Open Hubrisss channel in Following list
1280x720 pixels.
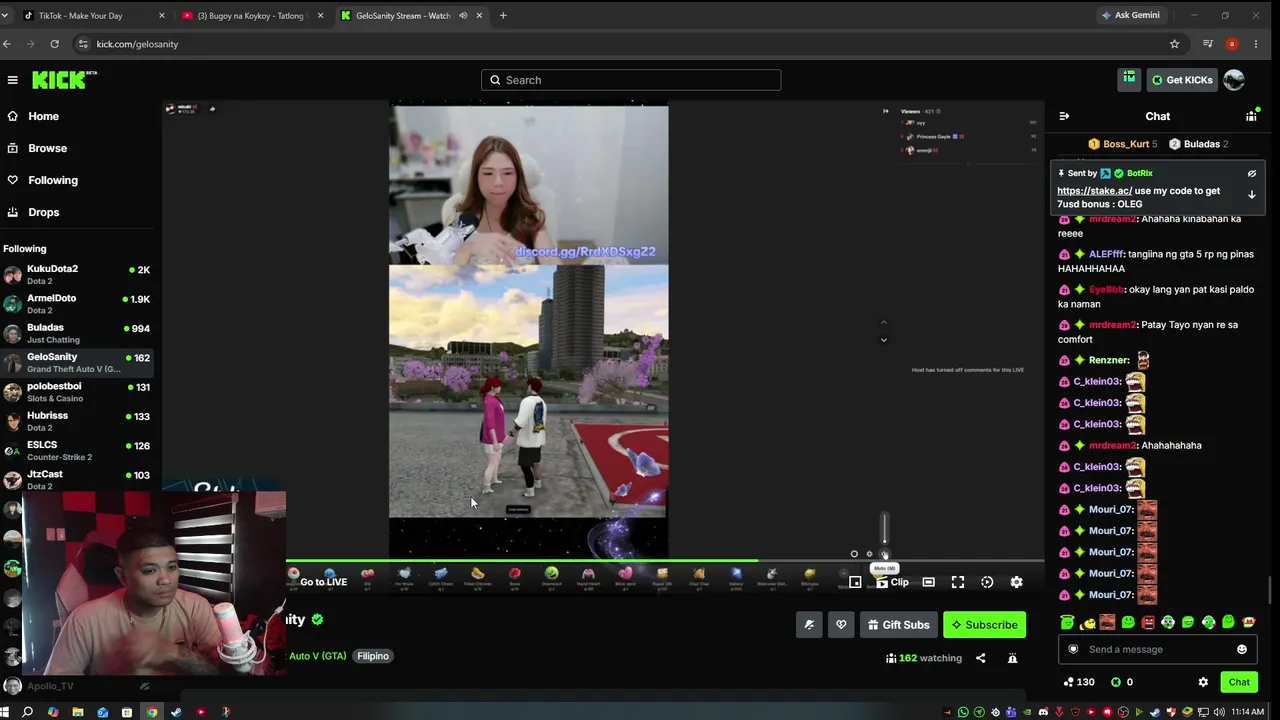[x=78, y=421]
